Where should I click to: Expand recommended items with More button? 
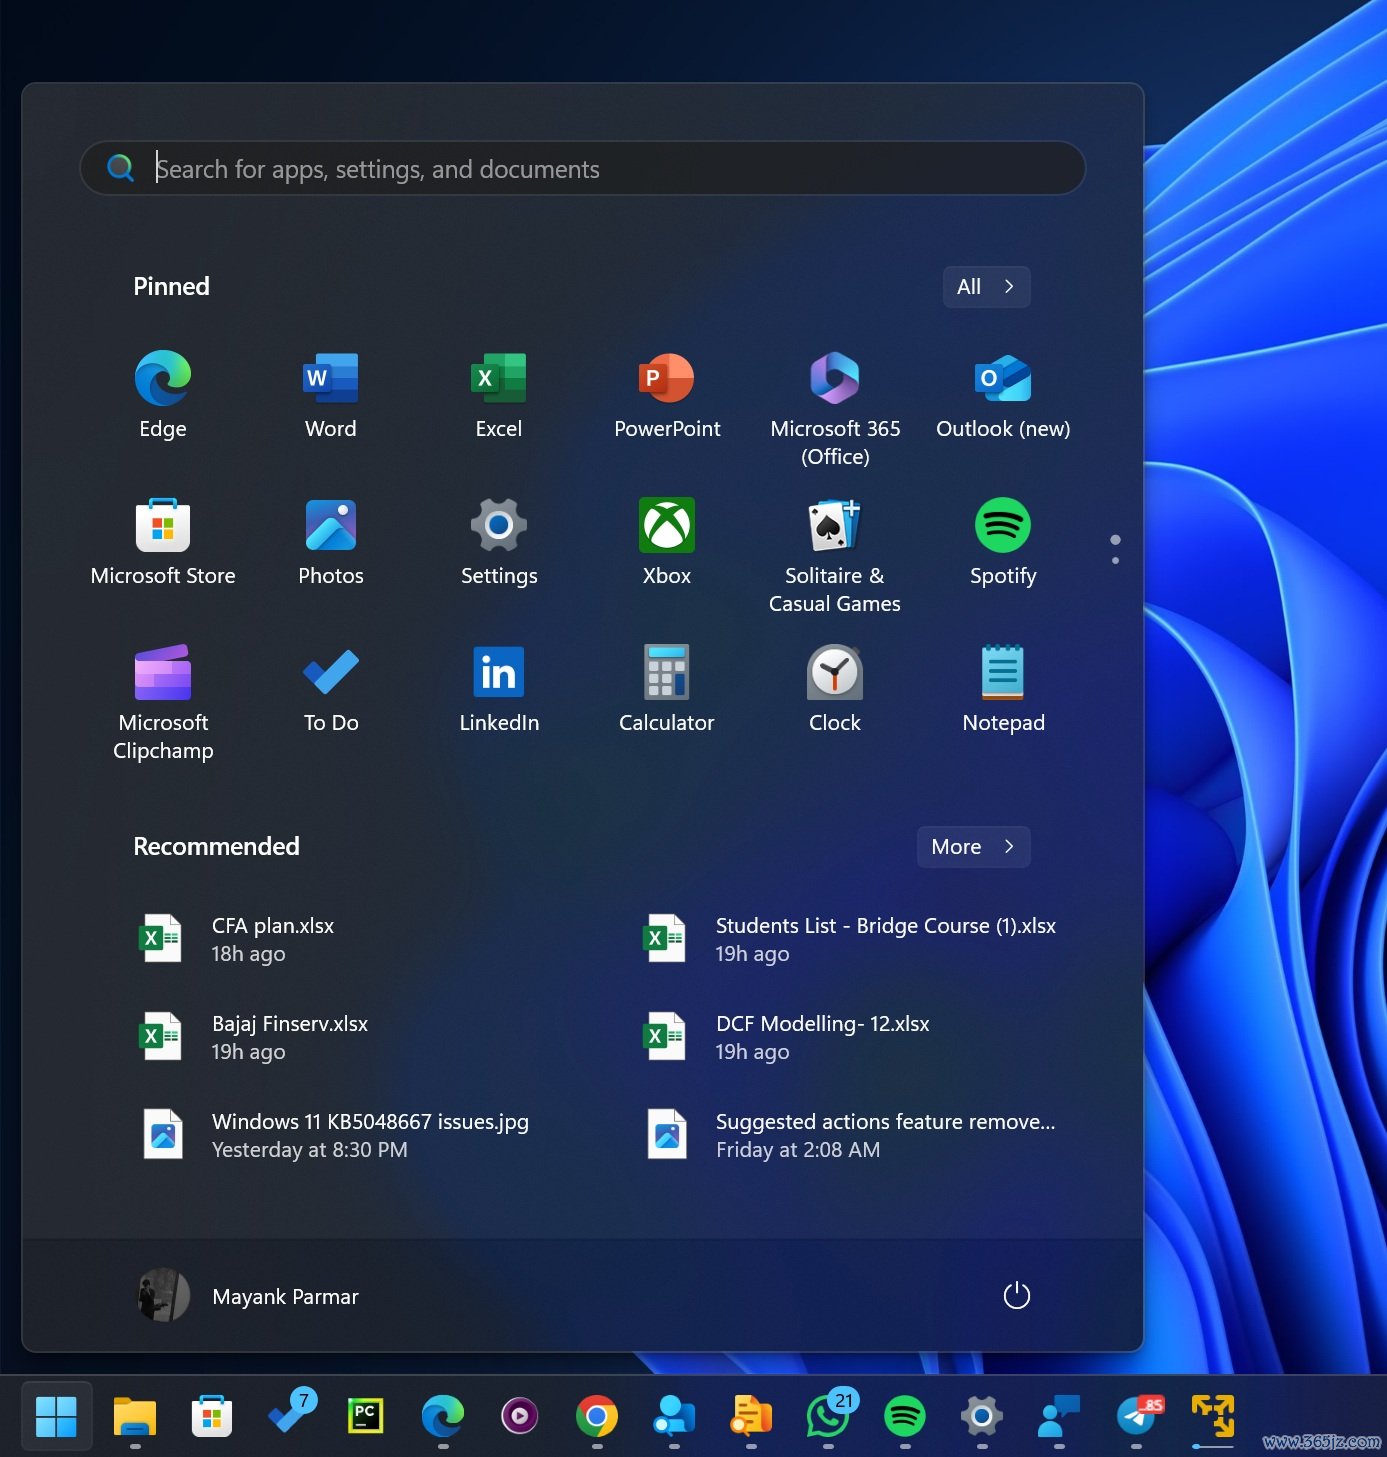click(x=973, y=847)
